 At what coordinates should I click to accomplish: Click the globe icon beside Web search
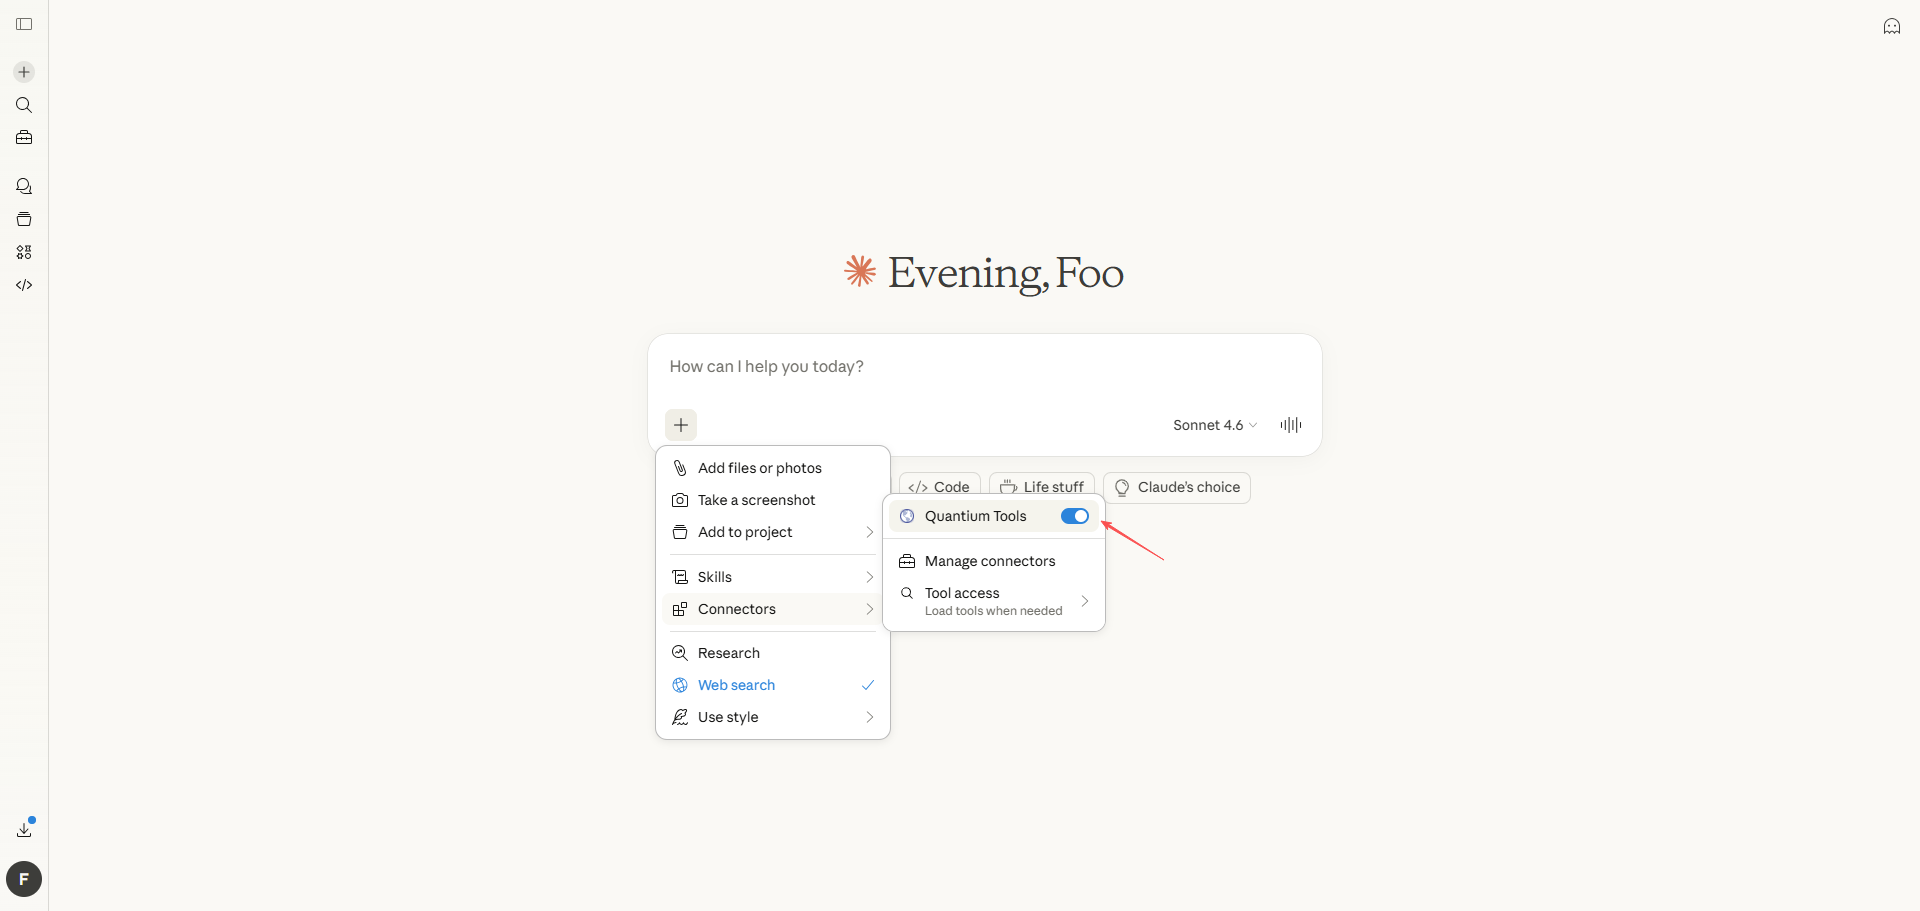[680, 685]
